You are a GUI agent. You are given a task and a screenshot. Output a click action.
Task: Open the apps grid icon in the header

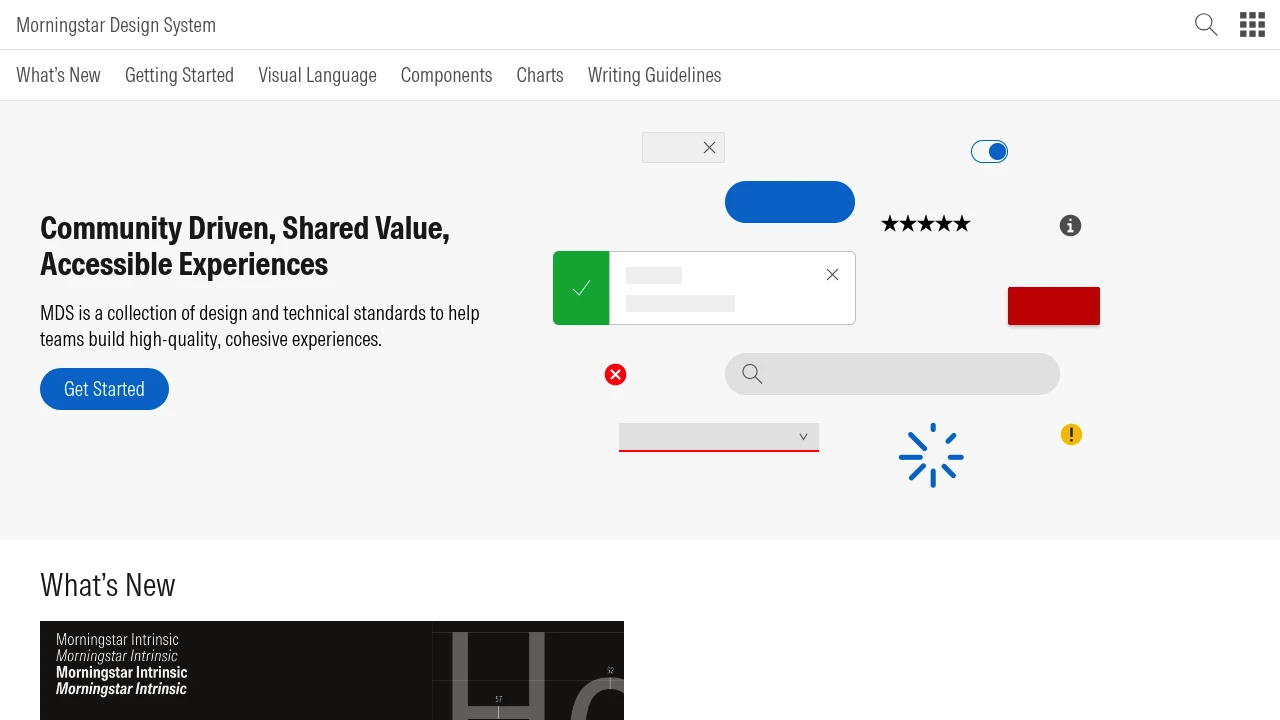(x=1252, y=24)
